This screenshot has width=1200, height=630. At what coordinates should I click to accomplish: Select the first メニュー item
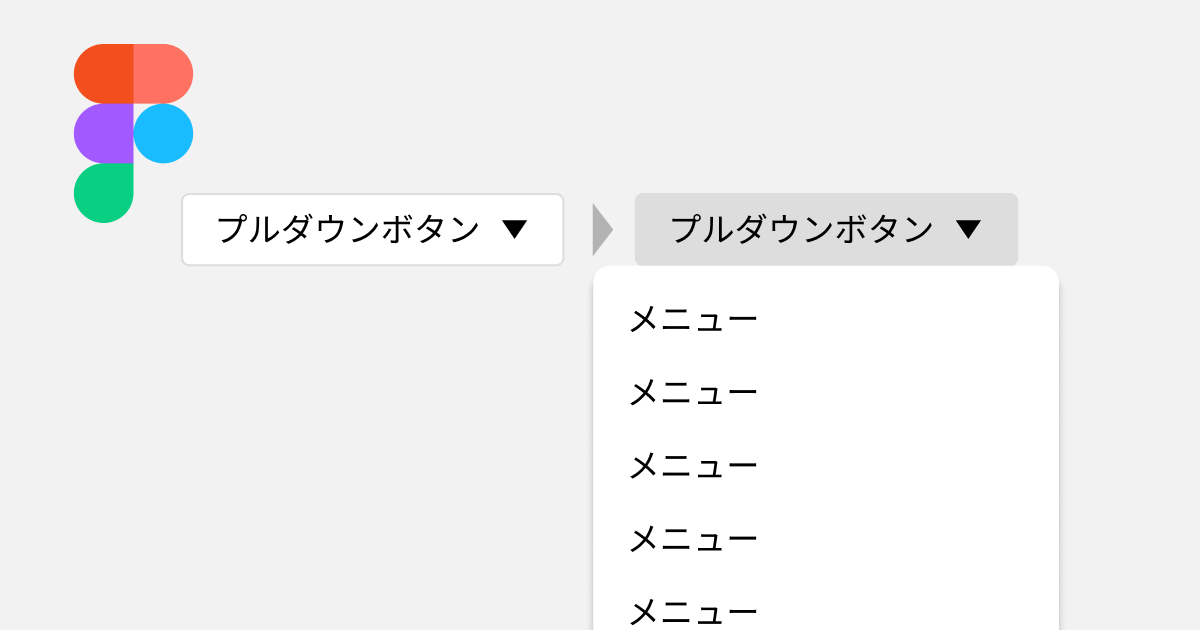693,317
